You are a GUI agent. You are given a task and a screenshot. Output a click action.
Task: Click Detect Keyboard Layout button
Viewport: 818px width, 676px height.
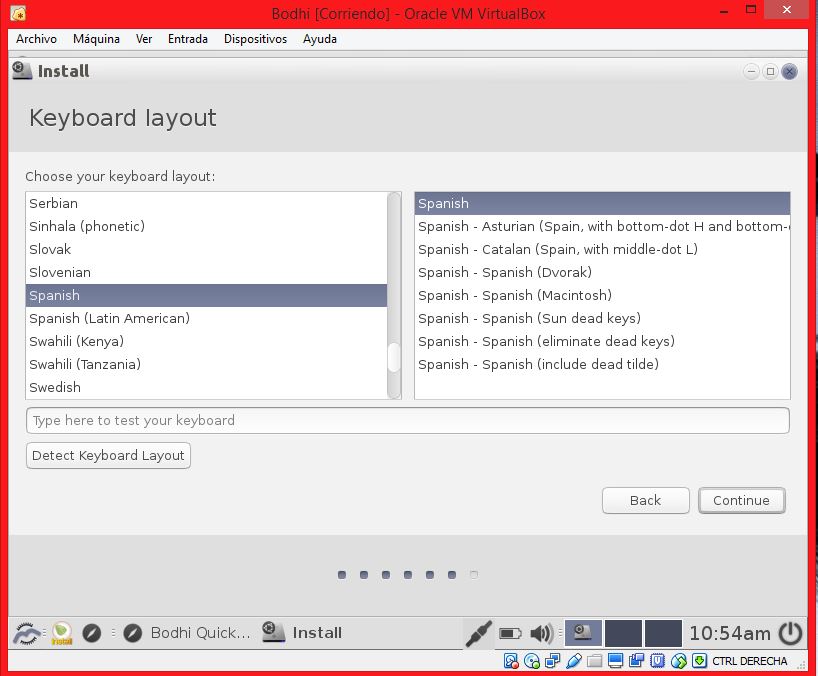point(108,455)
